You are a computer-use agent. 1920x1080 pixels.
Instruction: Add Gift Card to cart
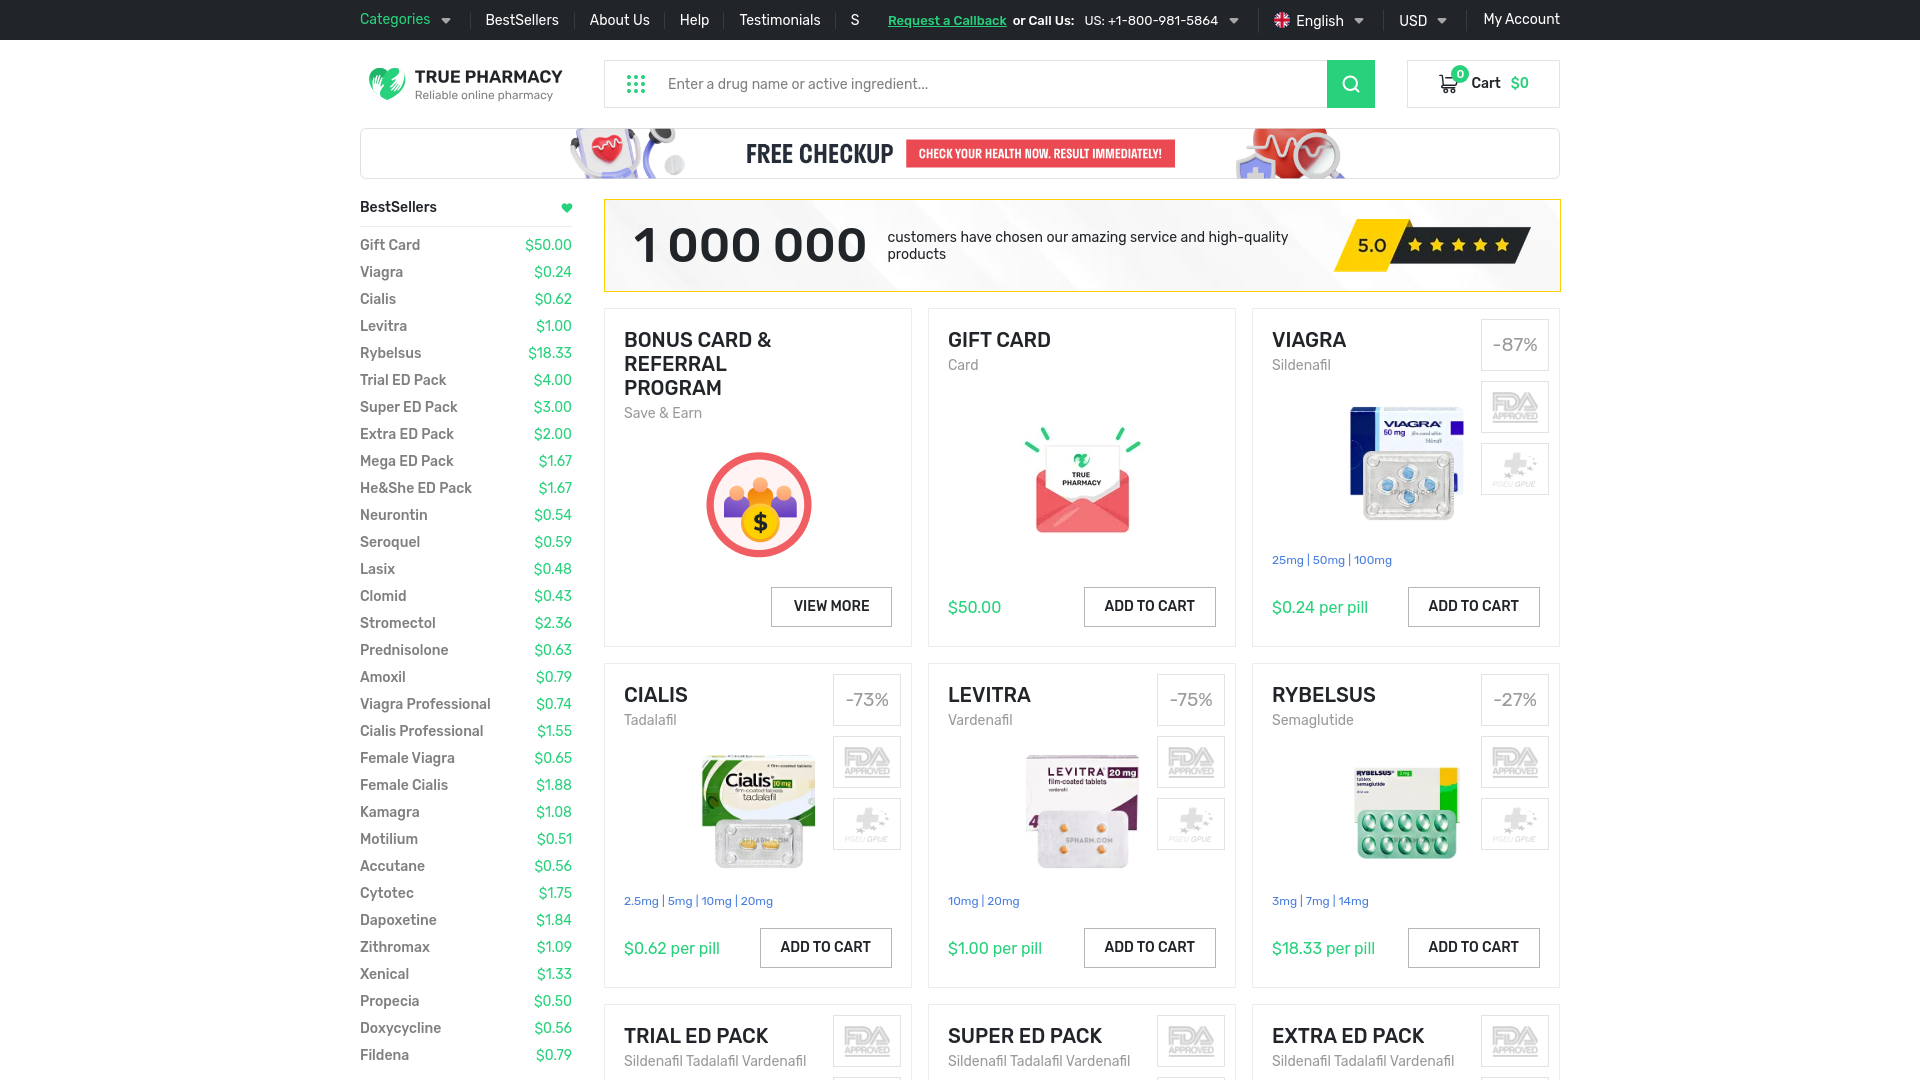pos(1149,607)
